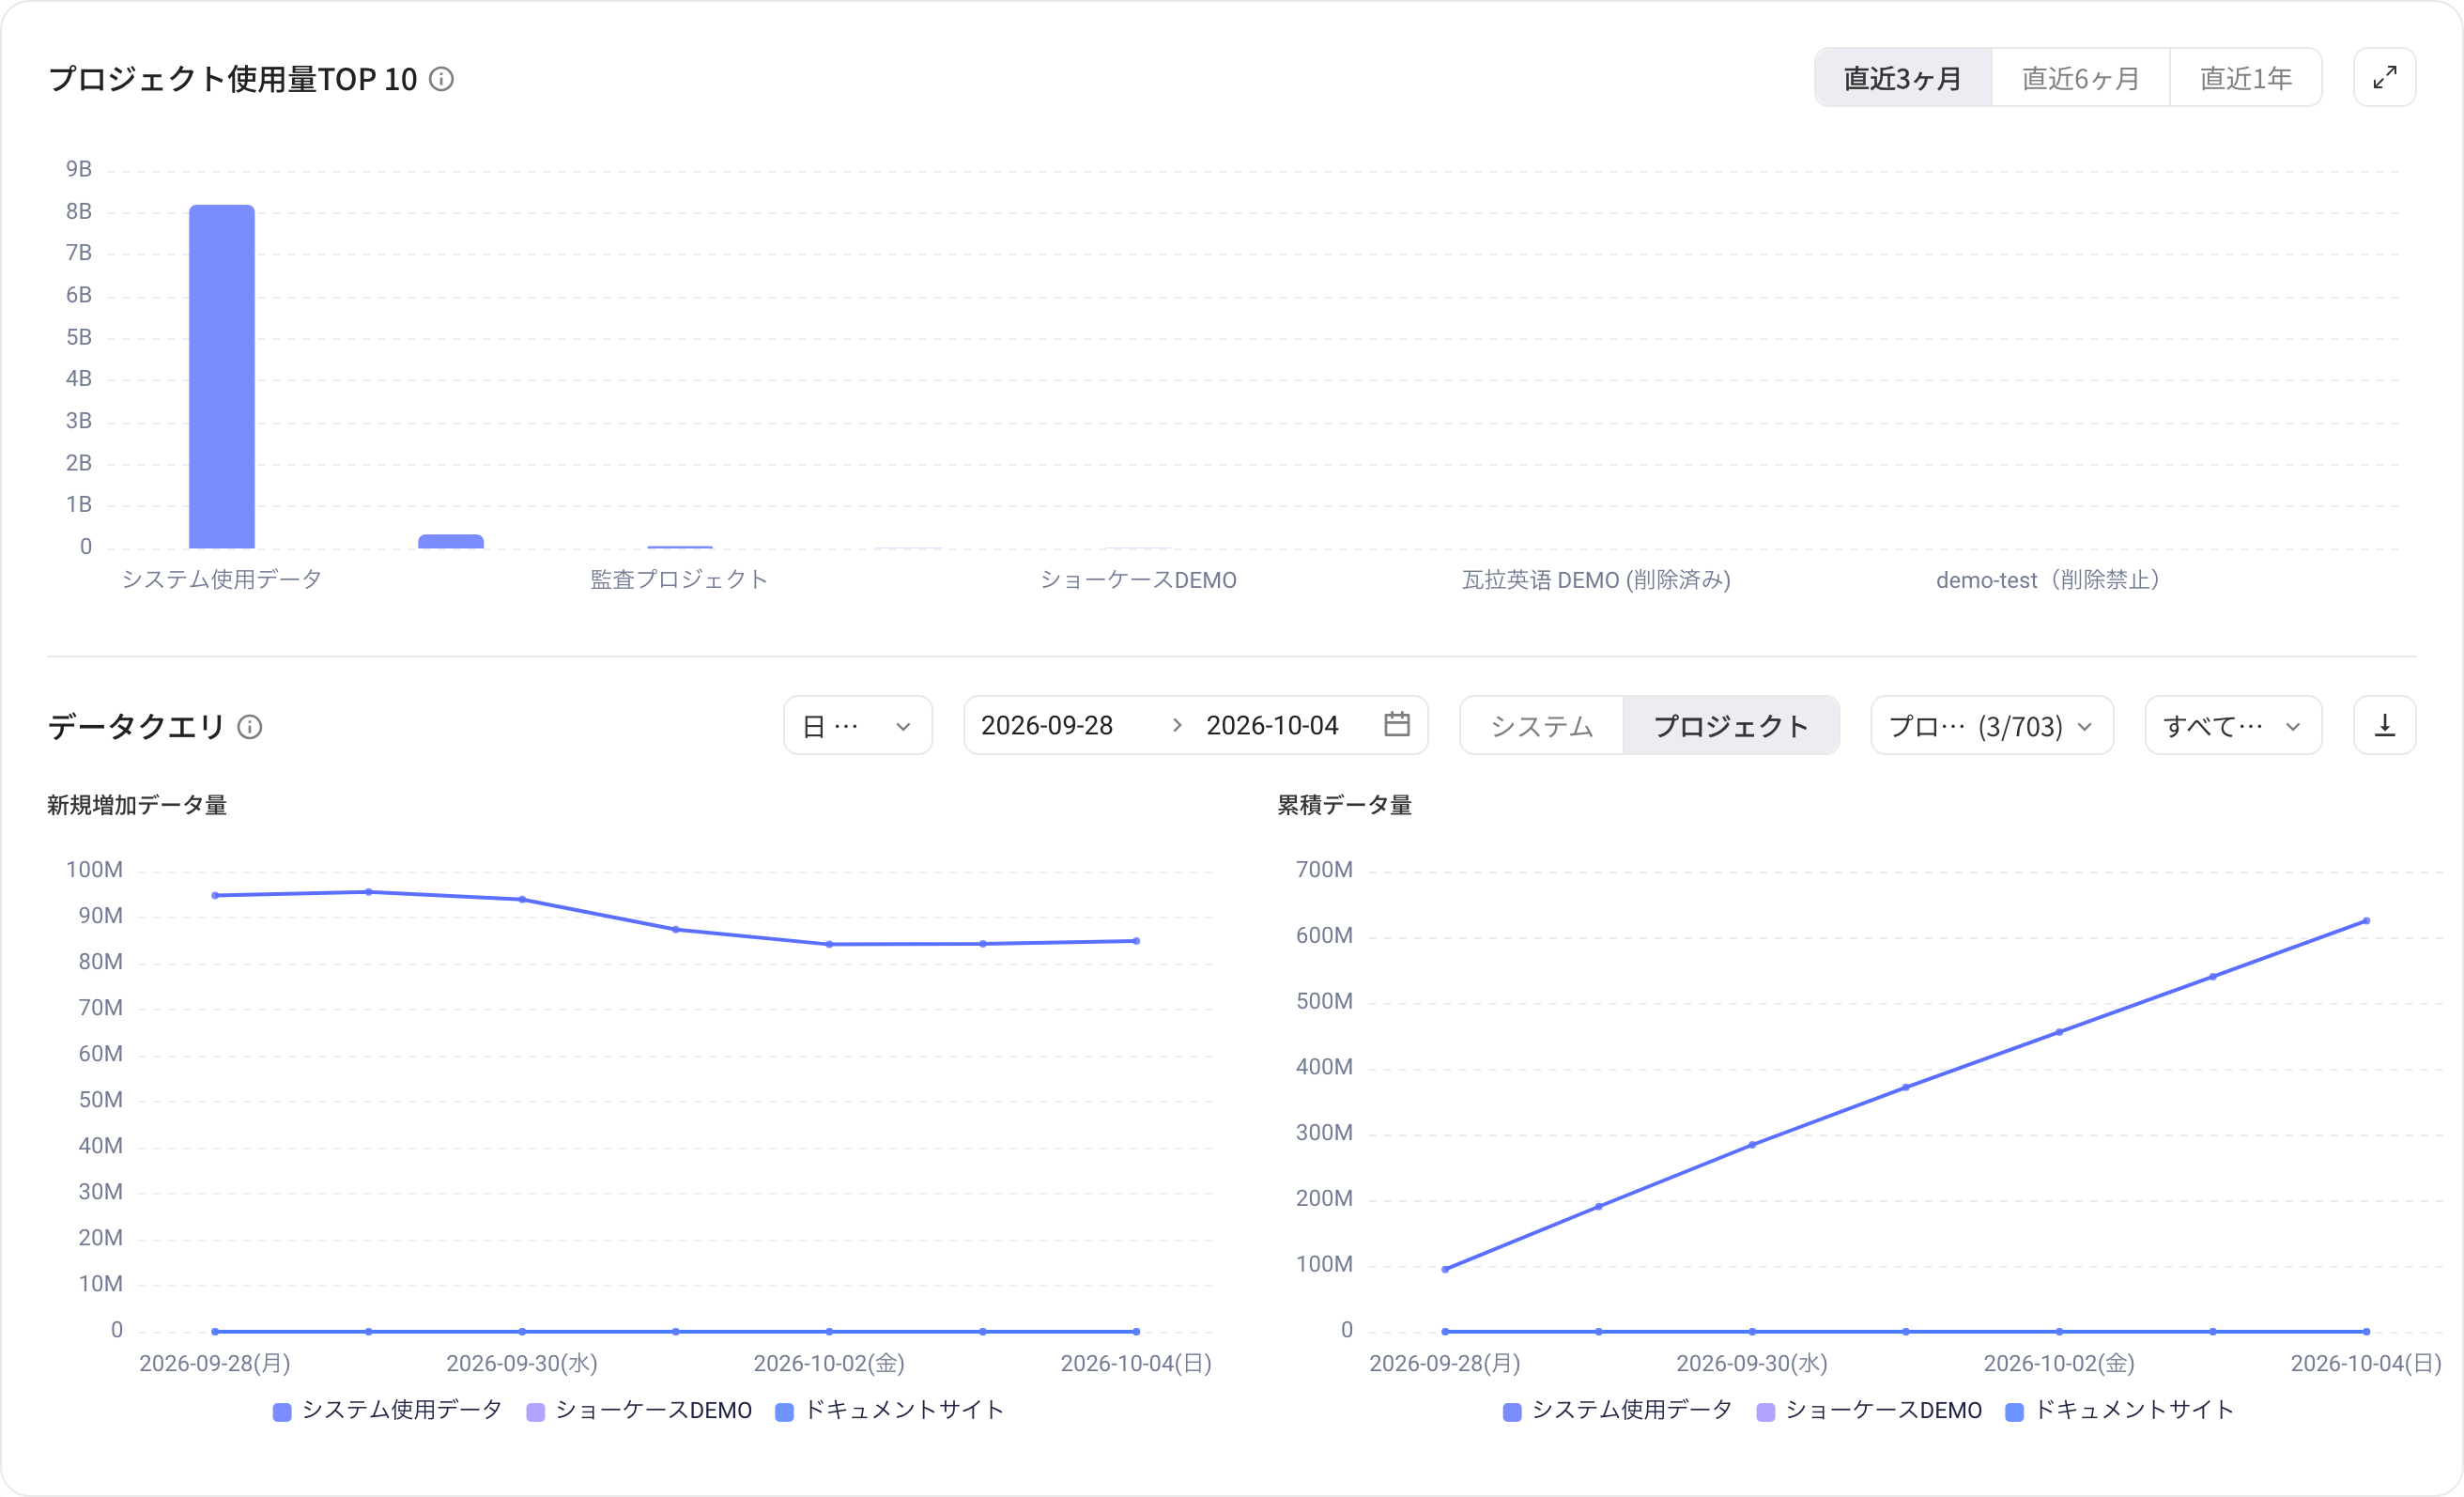The image size is (2464, 1497).
Task: Toggle ドキュメントサイト legend in 新規増加 chart
Action: click(889, 1410)
